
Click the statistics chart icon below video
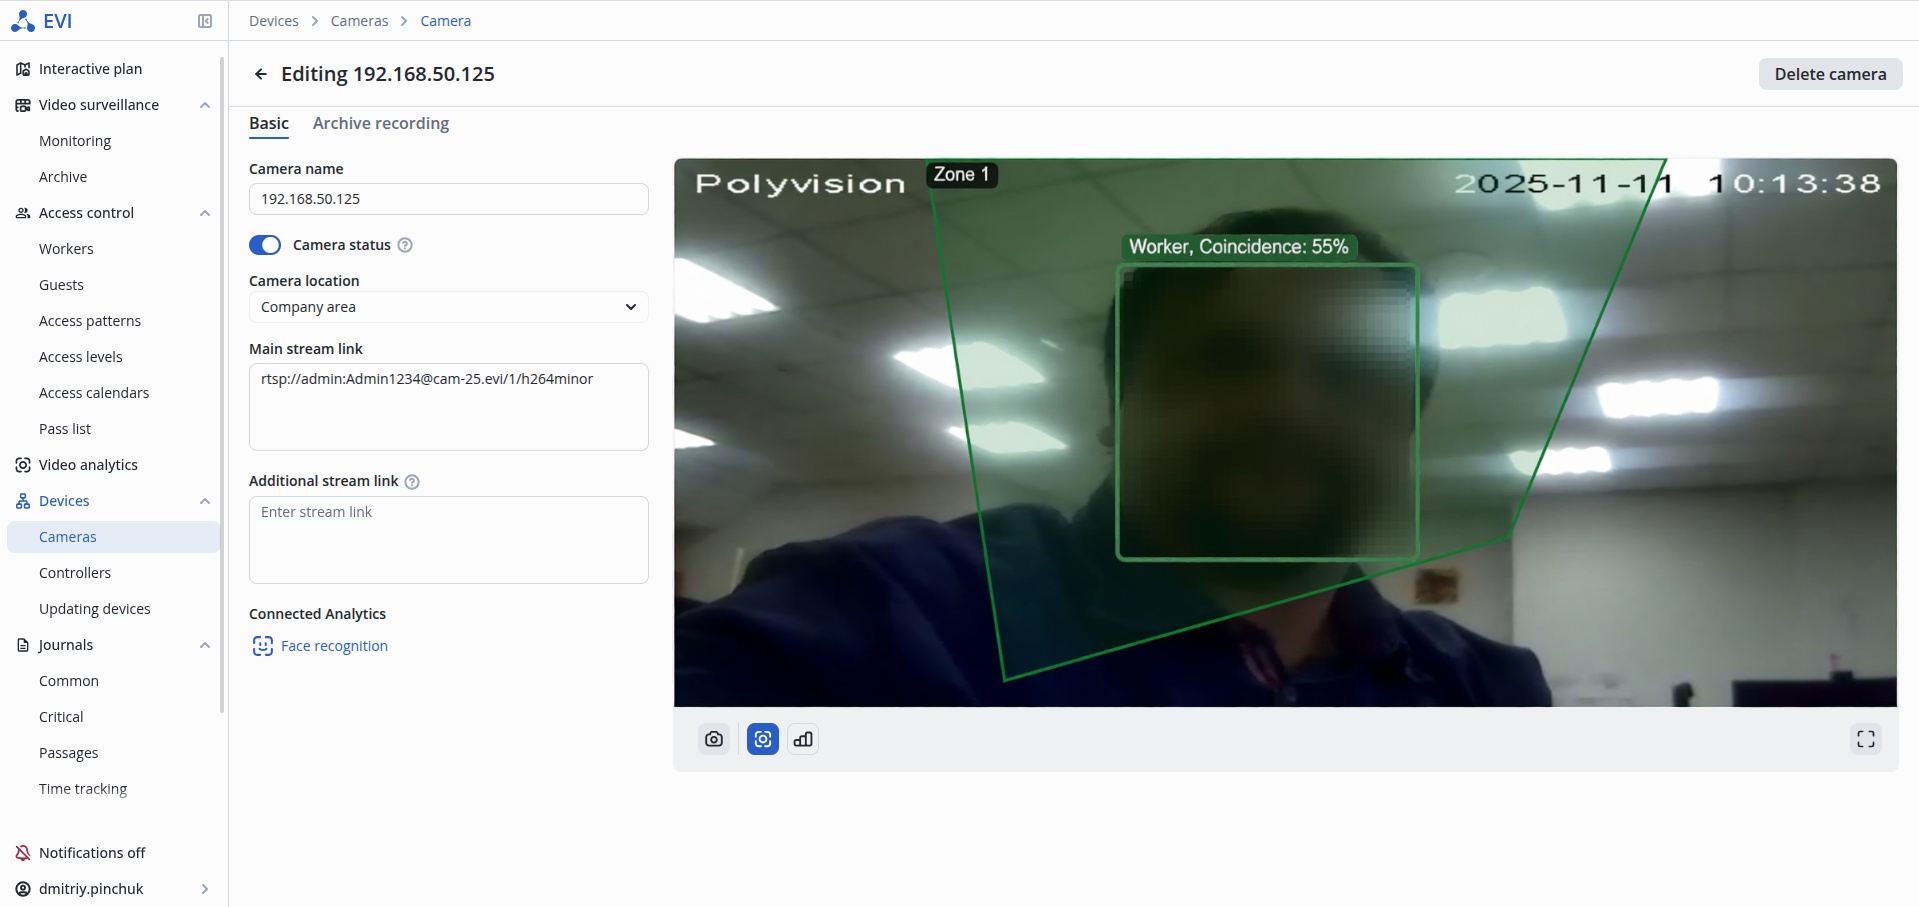[803, 739]
